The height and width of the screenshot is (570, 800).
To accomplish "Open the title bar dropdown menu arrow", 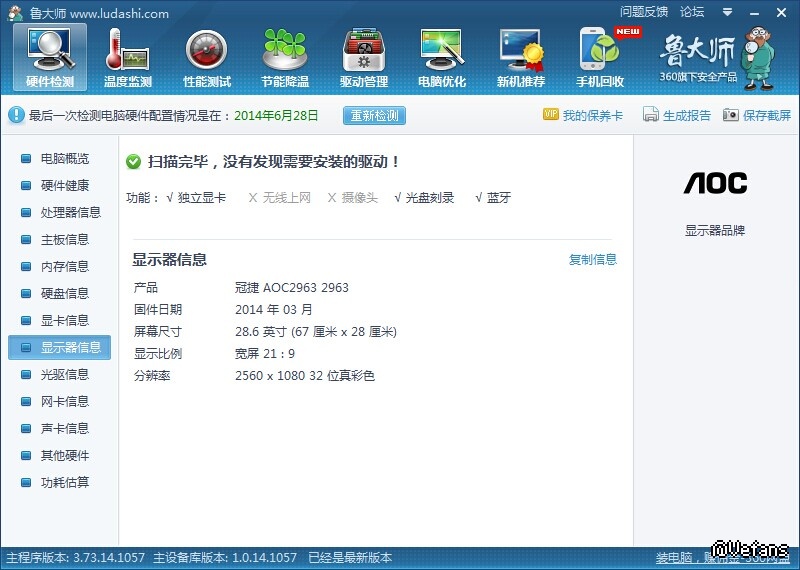I will click(725, 12).
